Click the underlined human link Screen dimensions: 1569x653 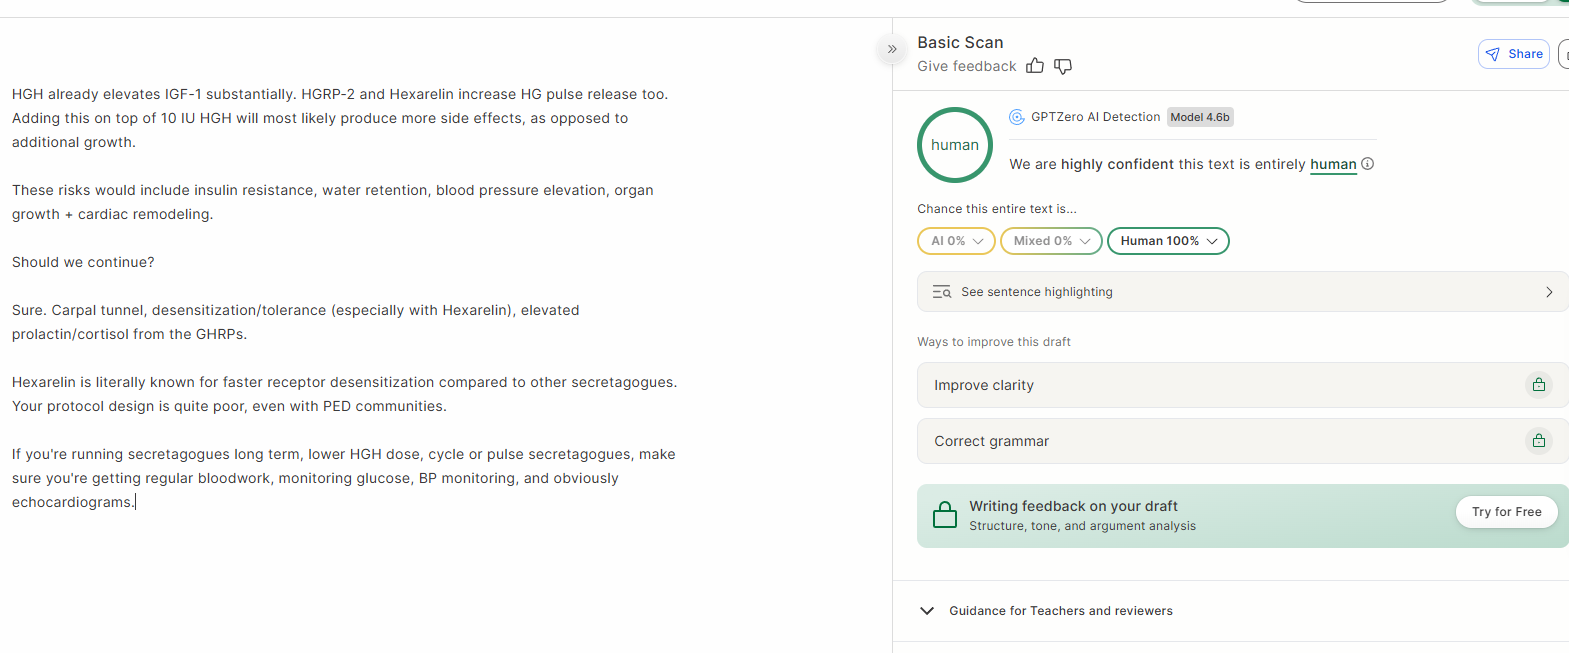click(1333, 164)
